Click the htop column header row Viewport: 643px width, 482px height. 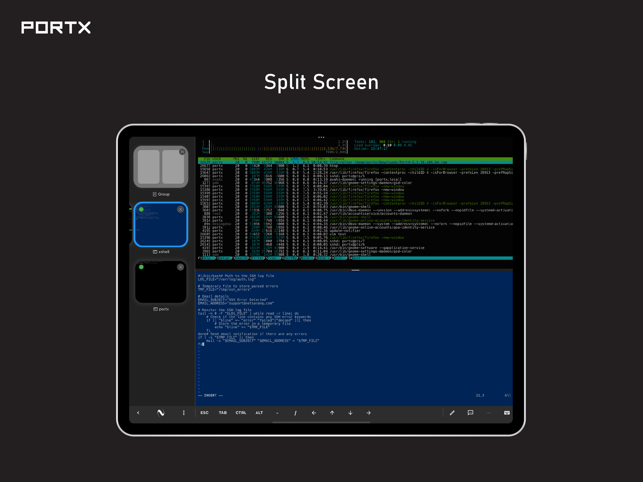click(355, 159)
